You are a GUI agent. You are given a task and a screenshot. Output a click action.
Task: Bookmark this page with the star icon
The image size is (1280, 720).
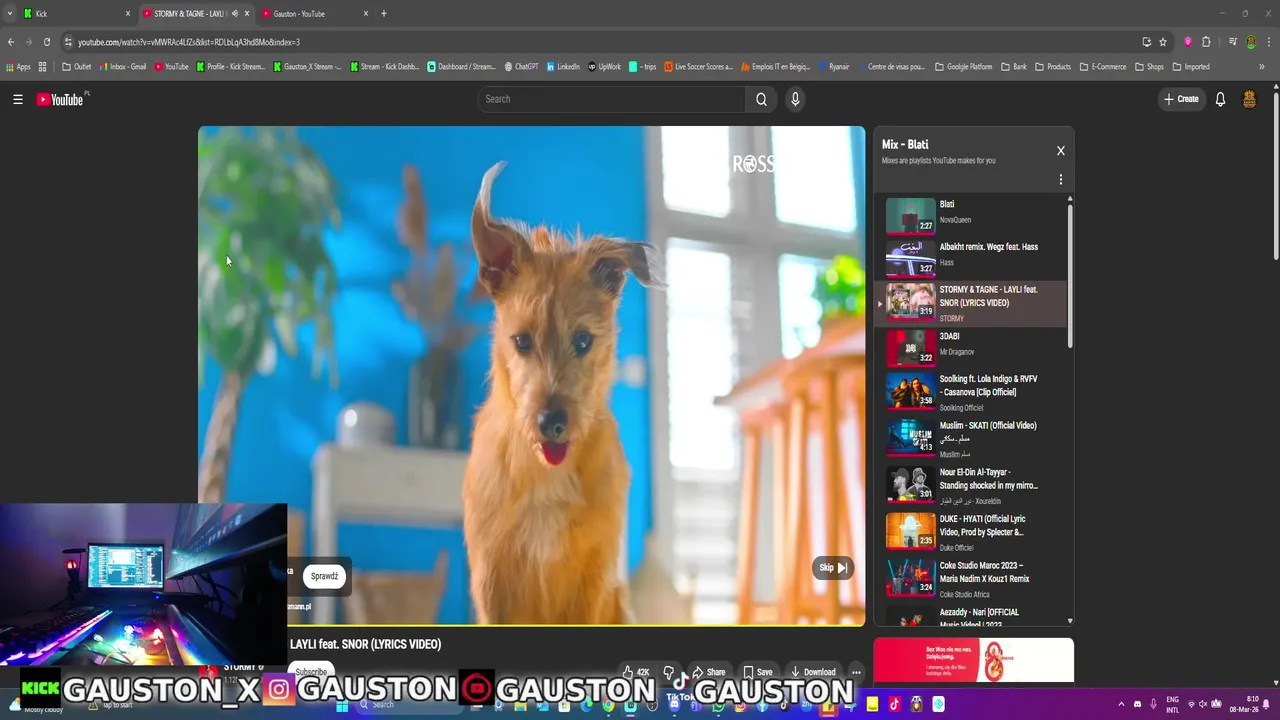1163,42
